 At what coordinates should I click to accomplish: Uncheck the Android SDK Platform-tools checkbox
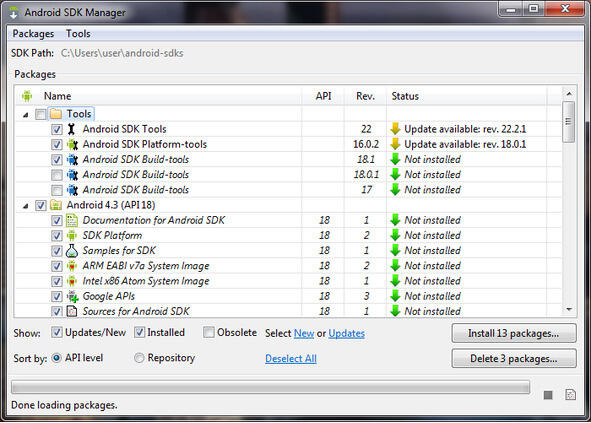pyautogui.click(x=57, y=144)
